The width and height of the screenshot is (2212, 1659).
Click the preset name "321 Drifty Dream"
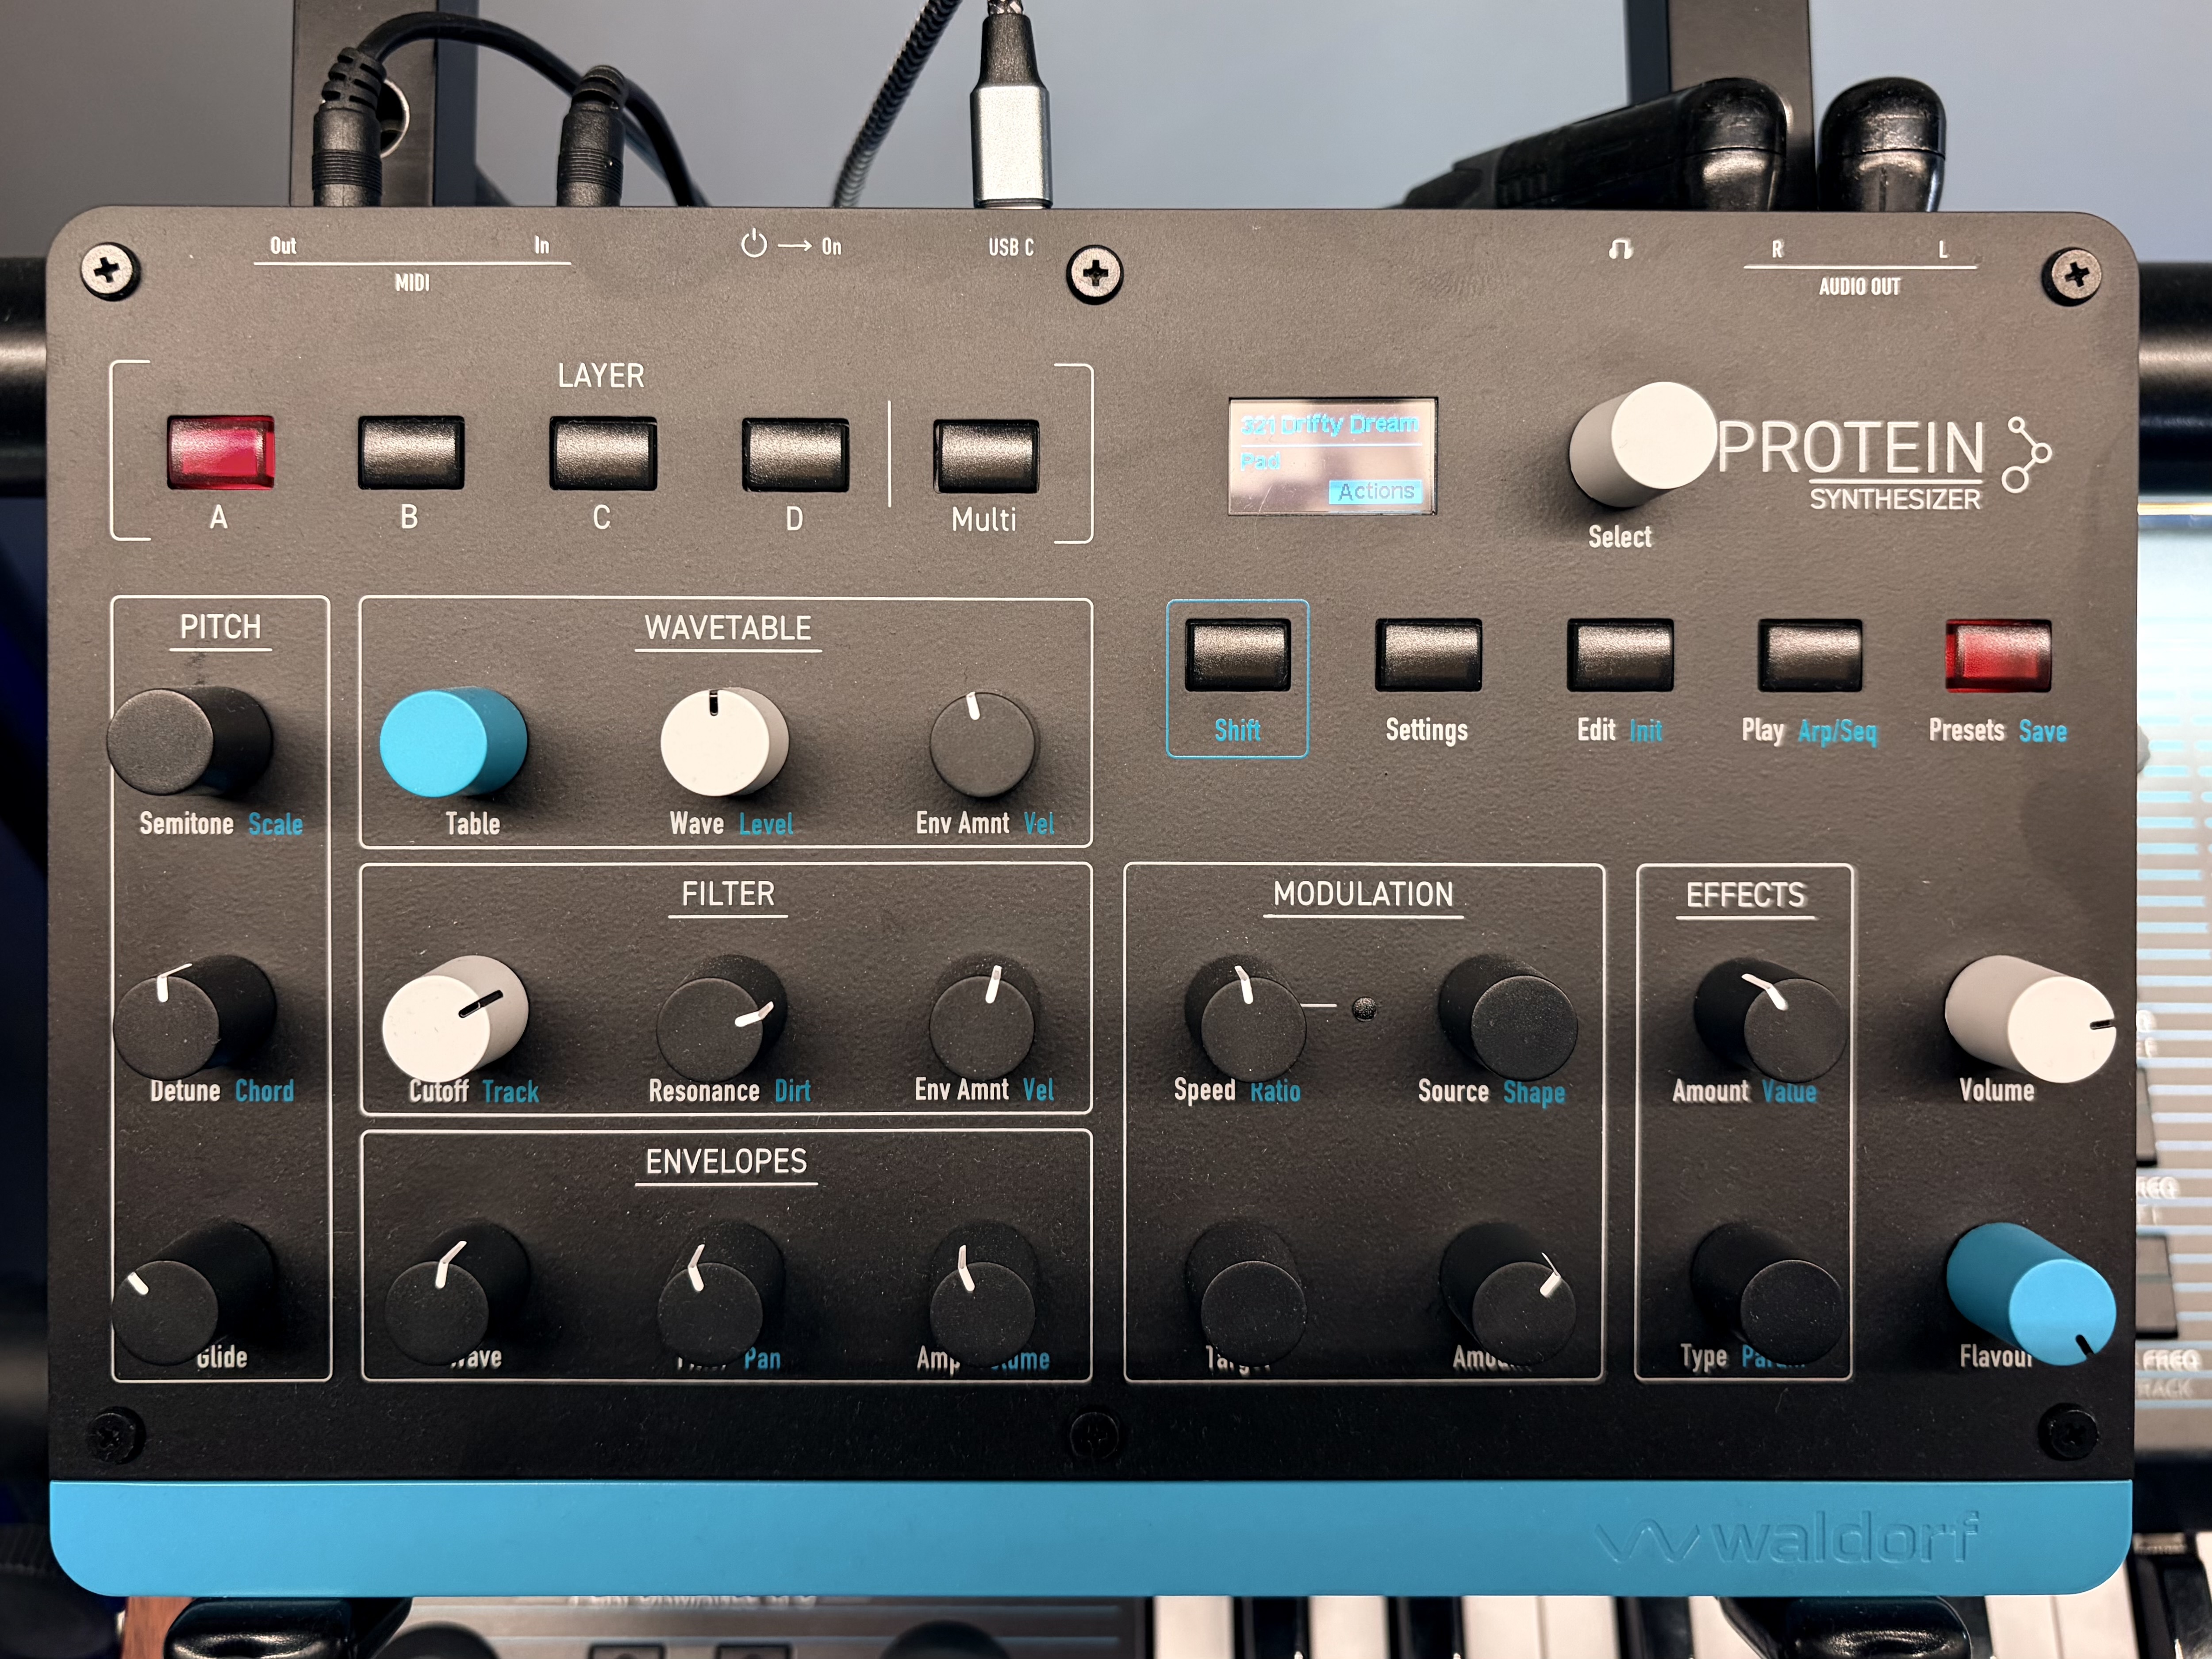[1329, 424]
